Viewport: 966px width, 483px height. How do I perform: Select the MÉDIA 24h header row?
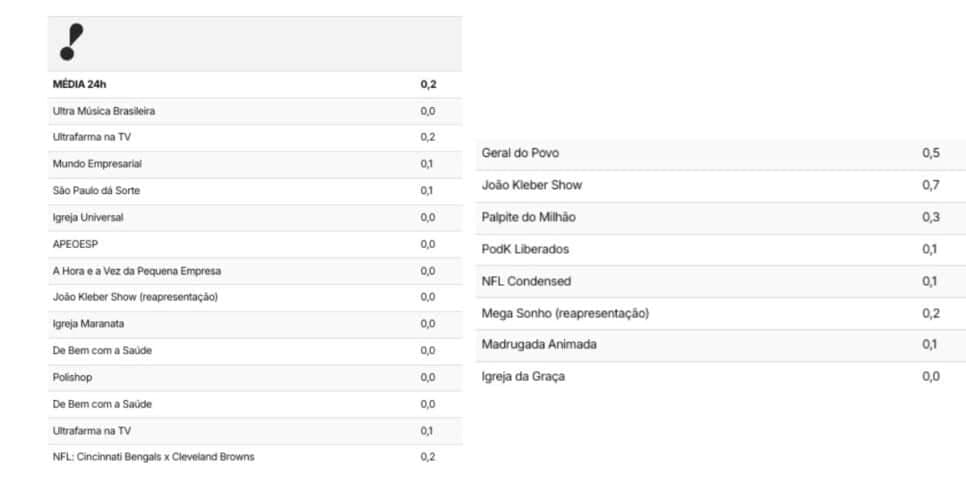click(255, 85)
